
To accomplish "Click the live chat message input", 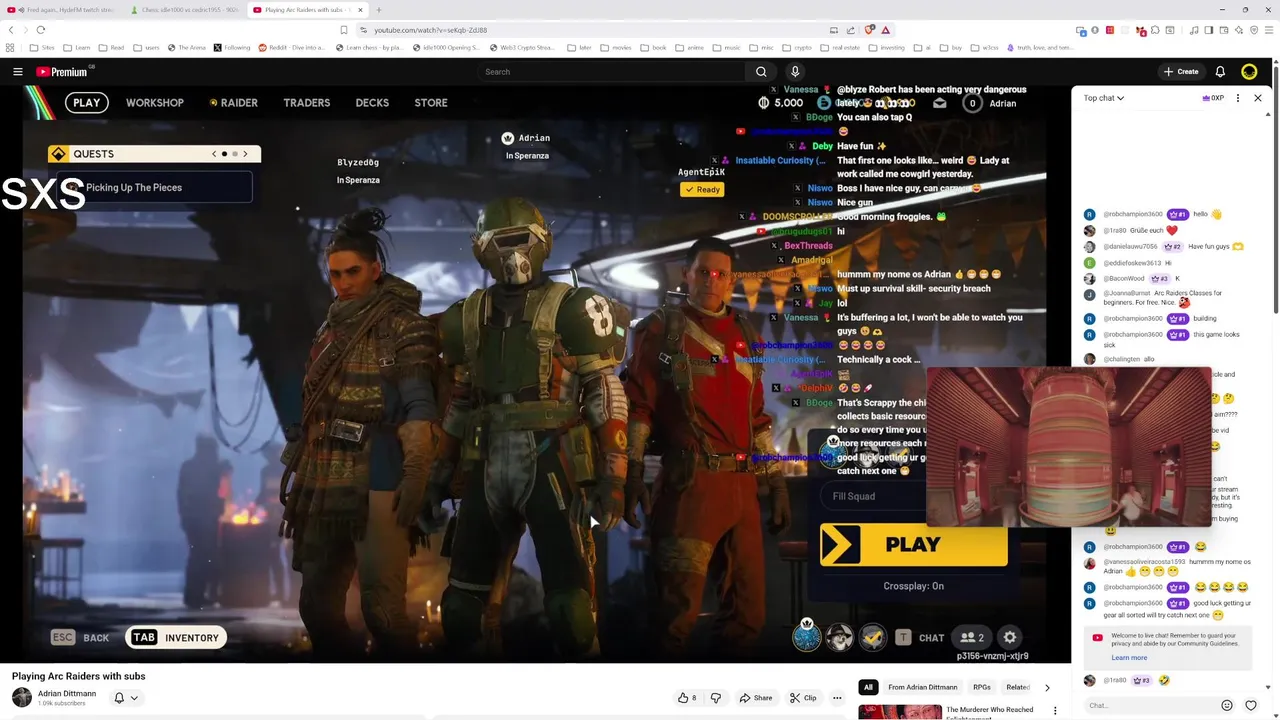I will 1150,705.
